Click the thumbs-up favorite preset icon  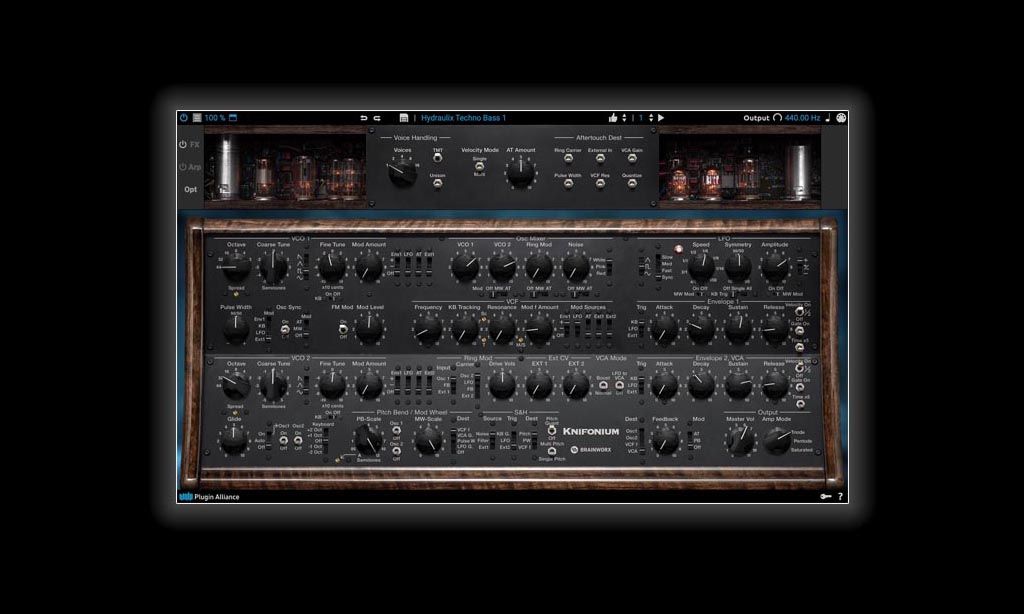click(613, 118)
